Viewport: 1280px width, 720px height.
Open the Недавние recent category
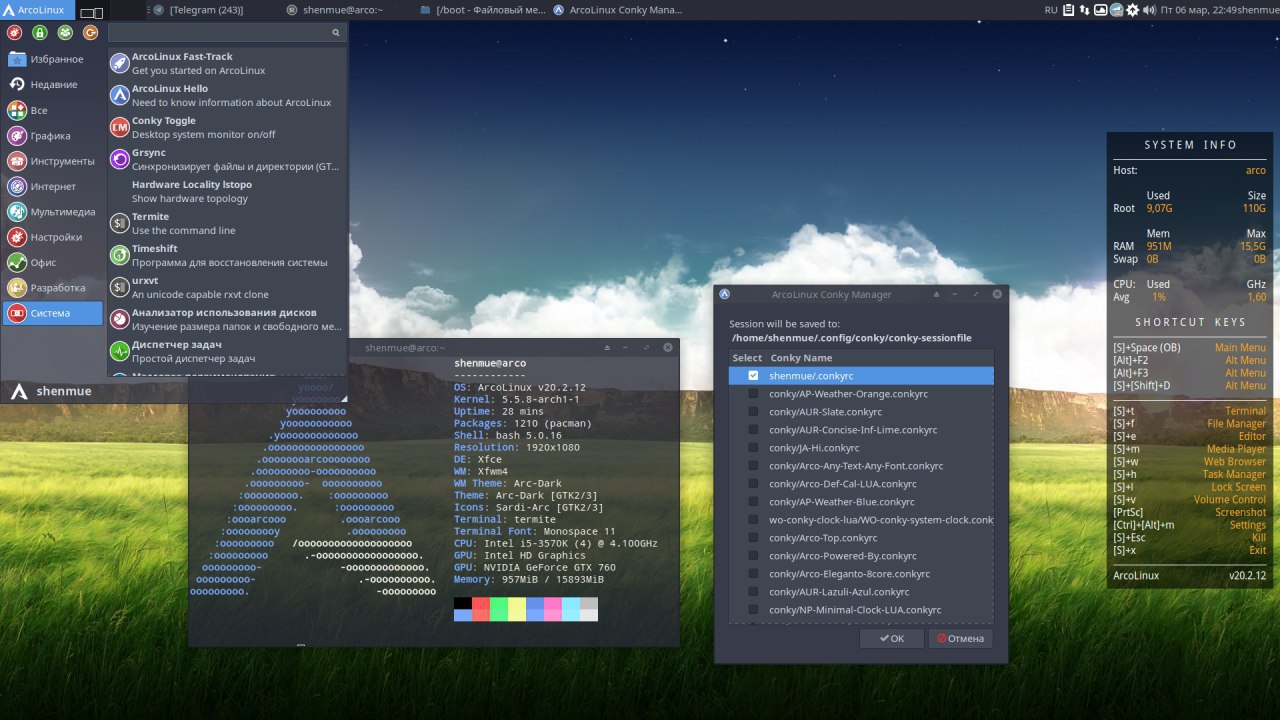pos(53,85)
